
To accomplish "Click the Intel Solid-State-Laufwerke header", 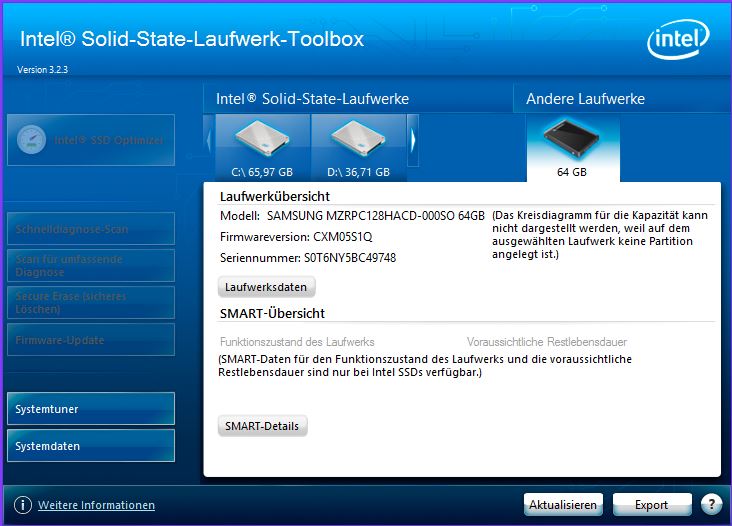I will (x=312, y=98).
